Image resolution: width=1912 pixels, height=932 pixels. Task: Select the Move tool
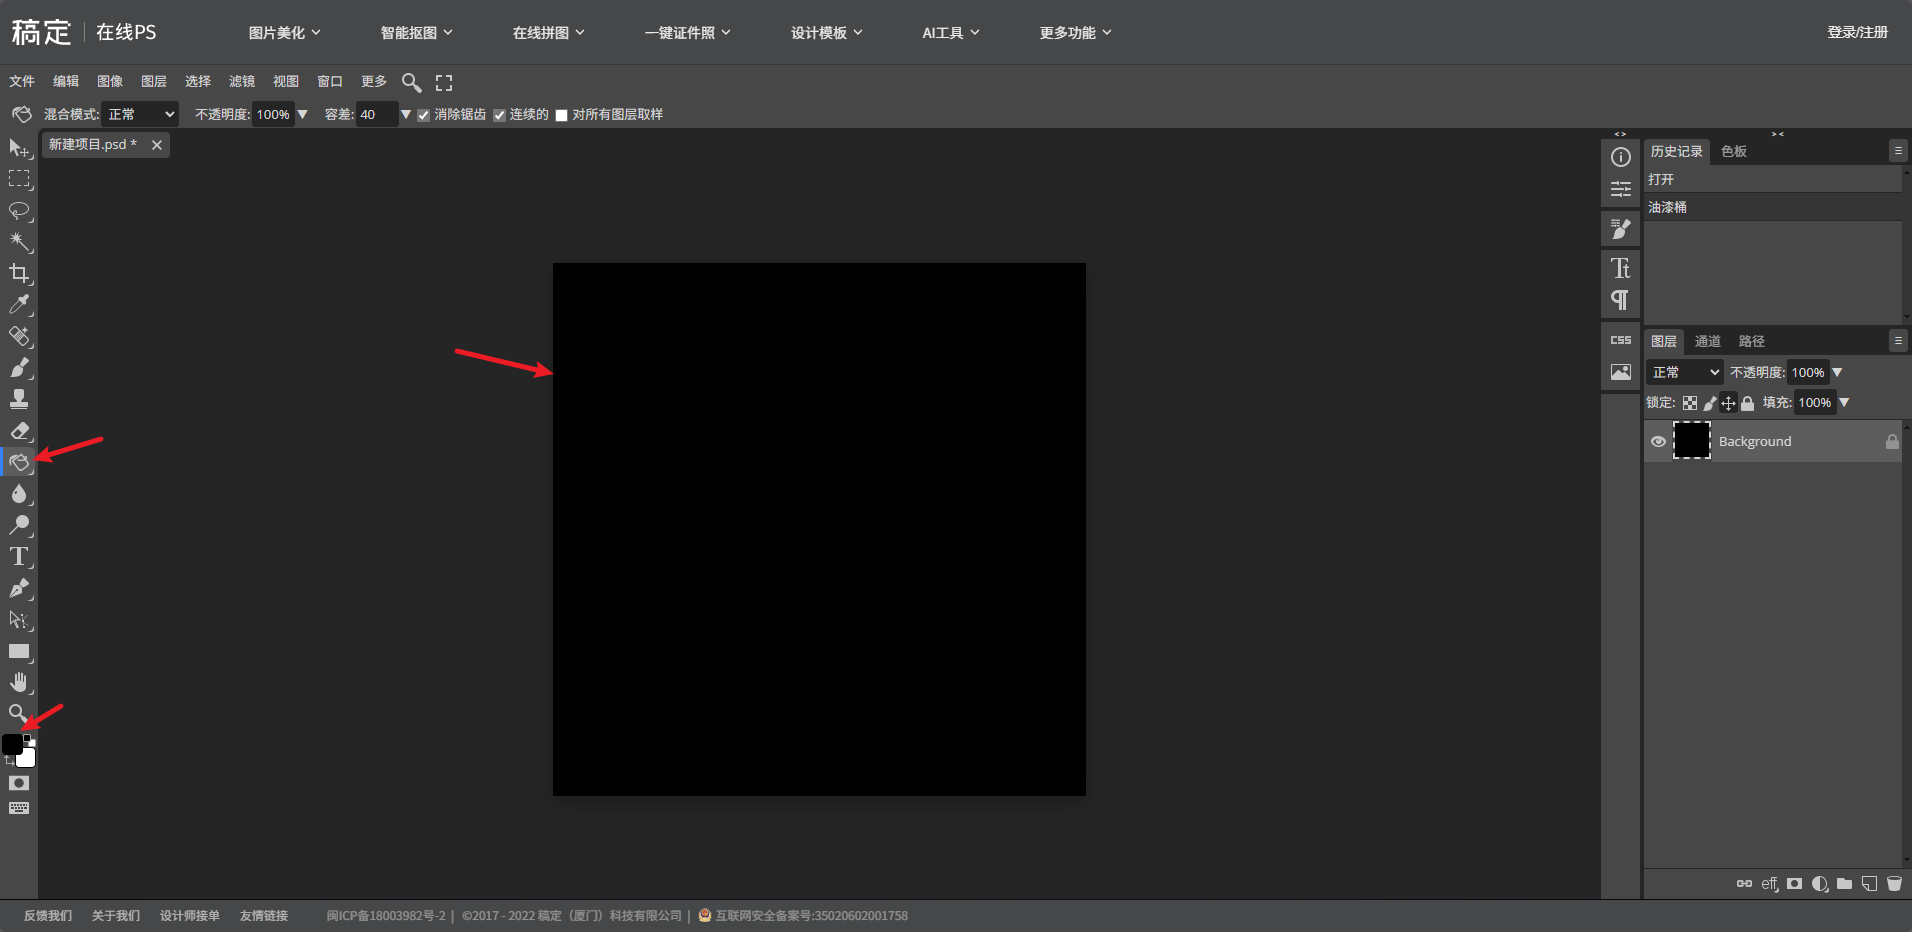pos(19,148)
